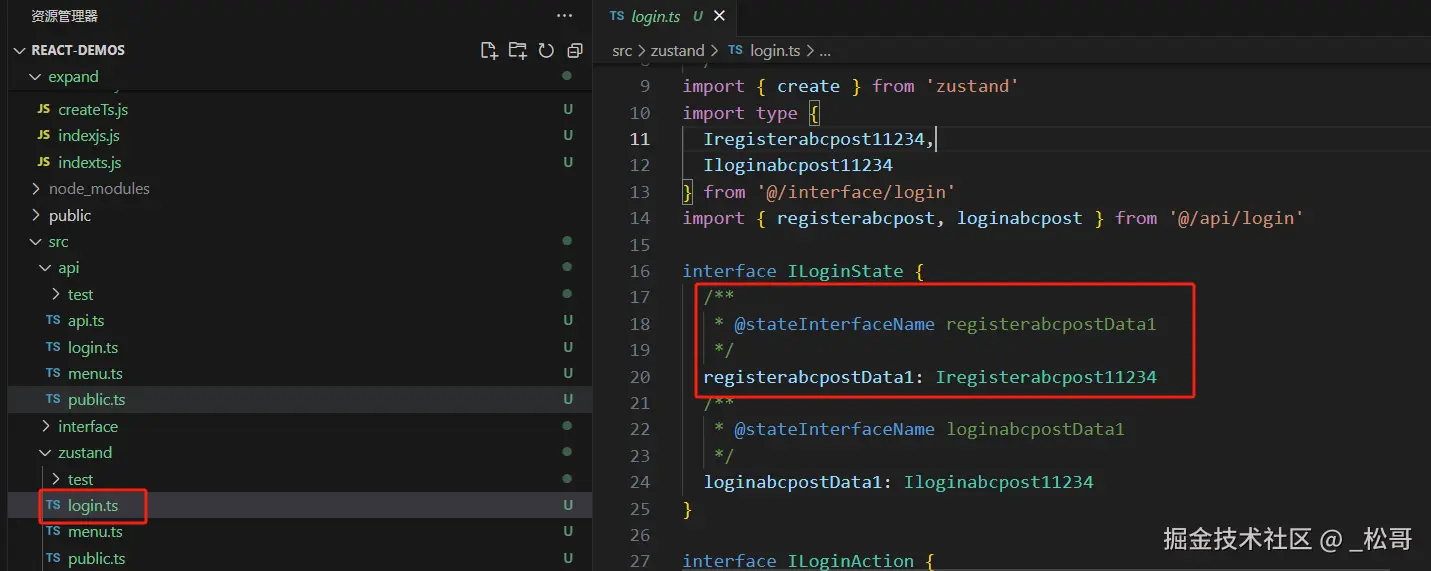
Task: Expand the interface folder
Action: point(87,426)
